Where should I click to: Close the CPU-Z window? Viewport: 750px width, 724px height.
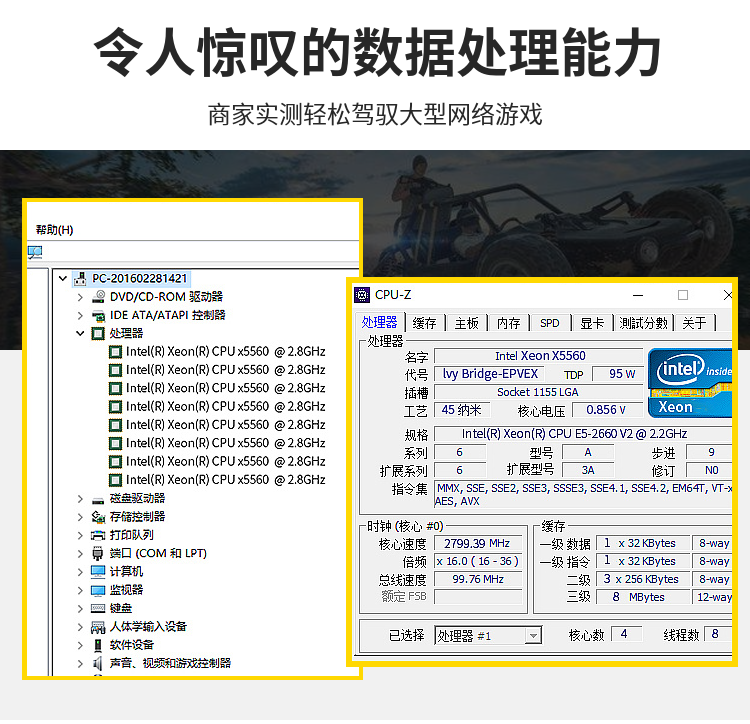728,296
